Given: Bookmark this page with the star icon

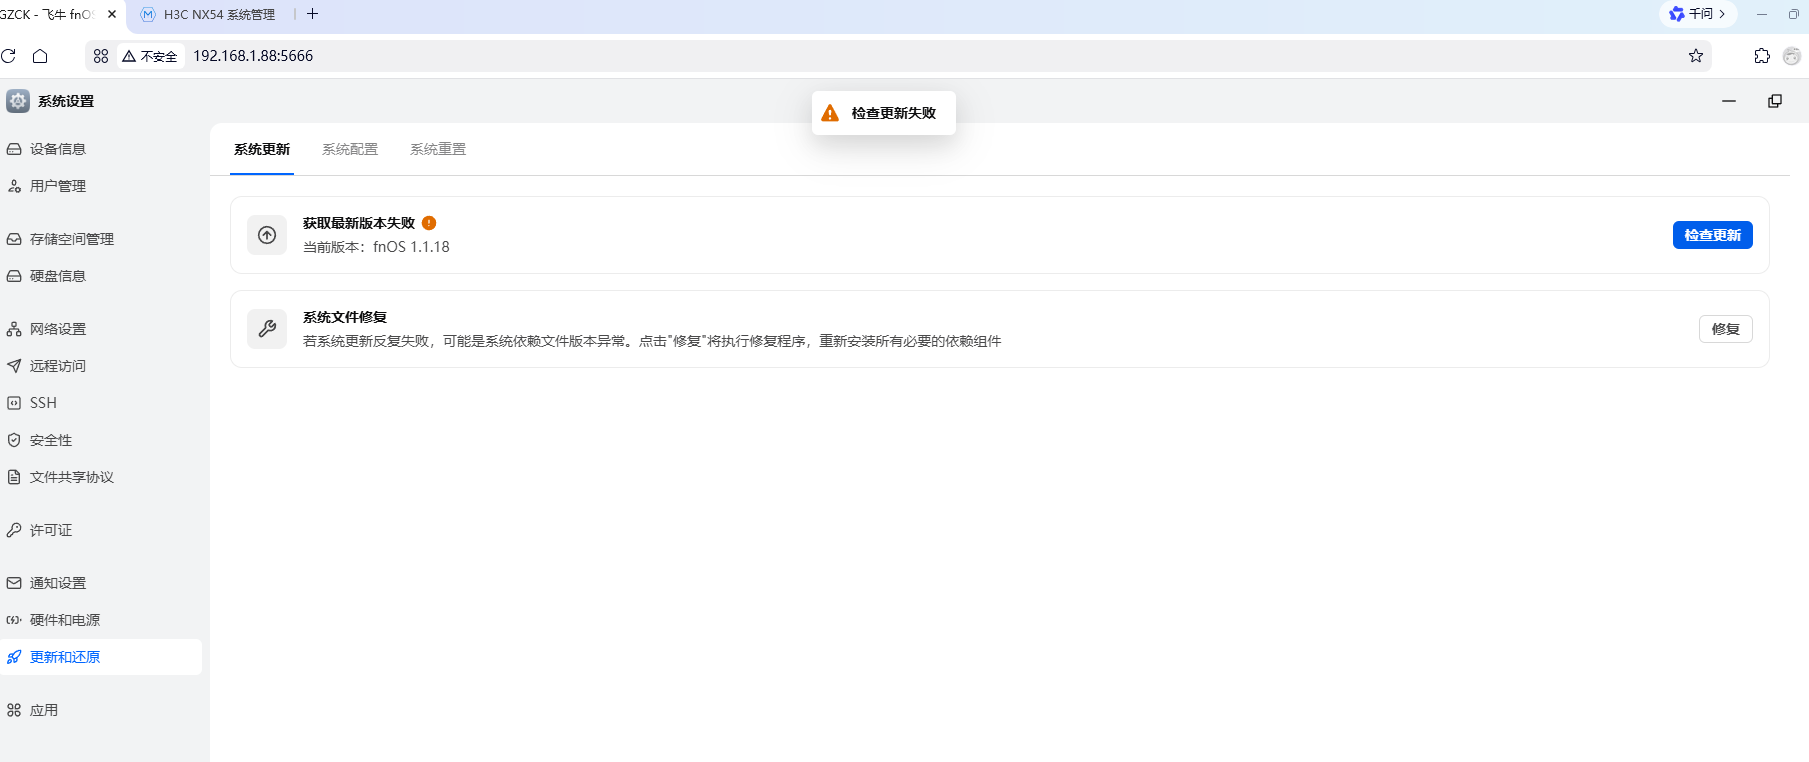Looking at the screenshot, I should tap(1696, 56).
